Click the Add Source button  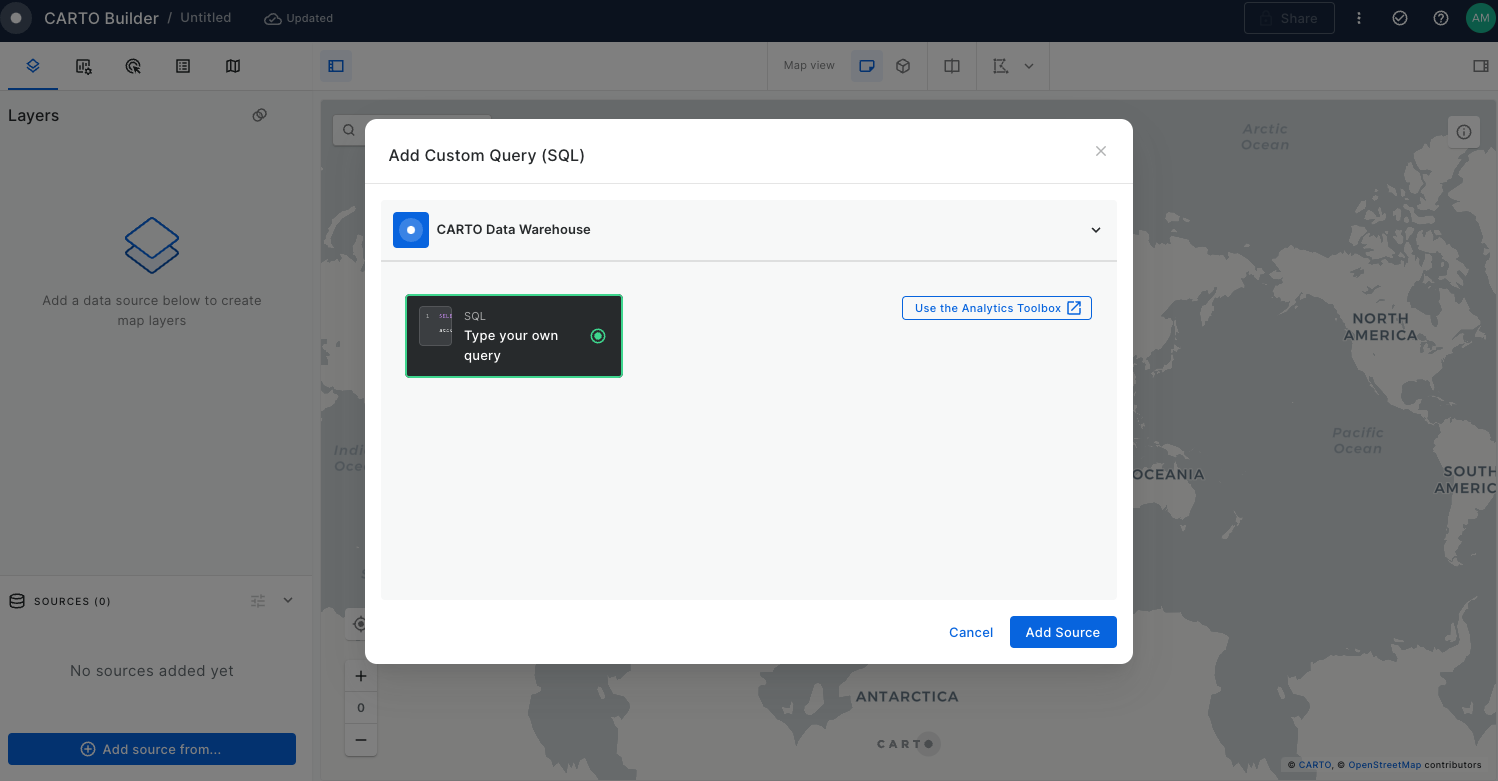click(1062, 632)
